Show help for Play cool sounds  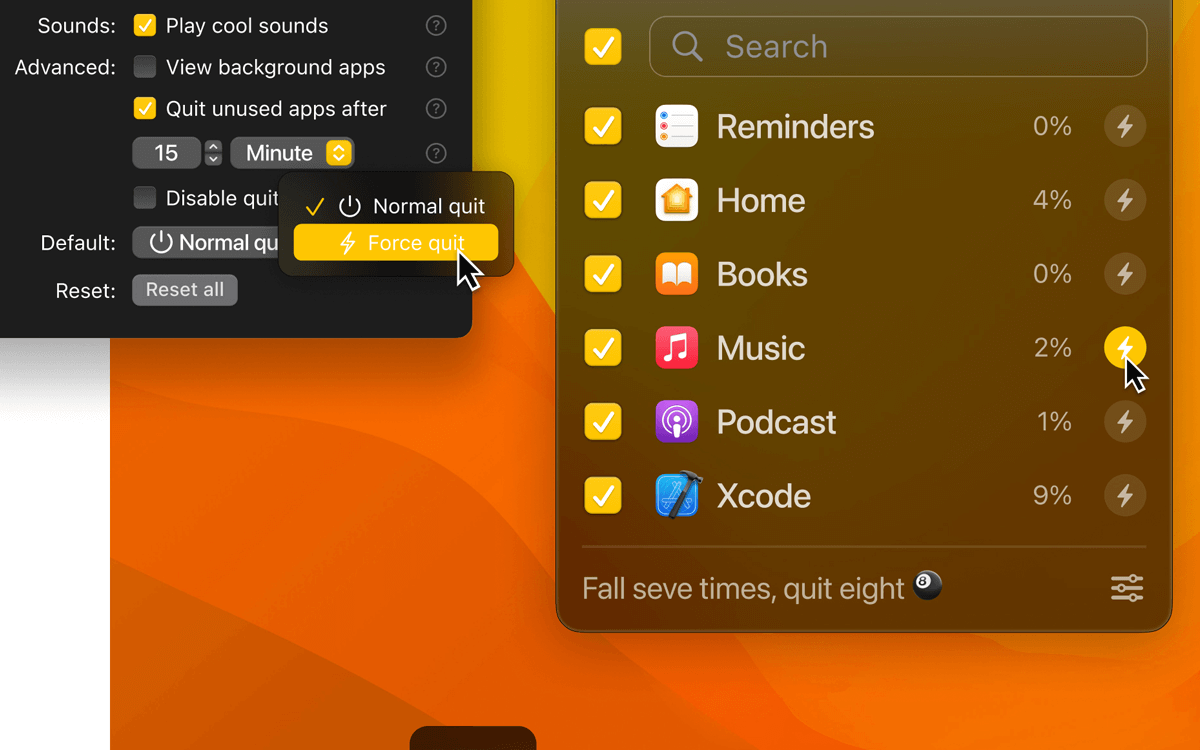(x=436, y=26)
